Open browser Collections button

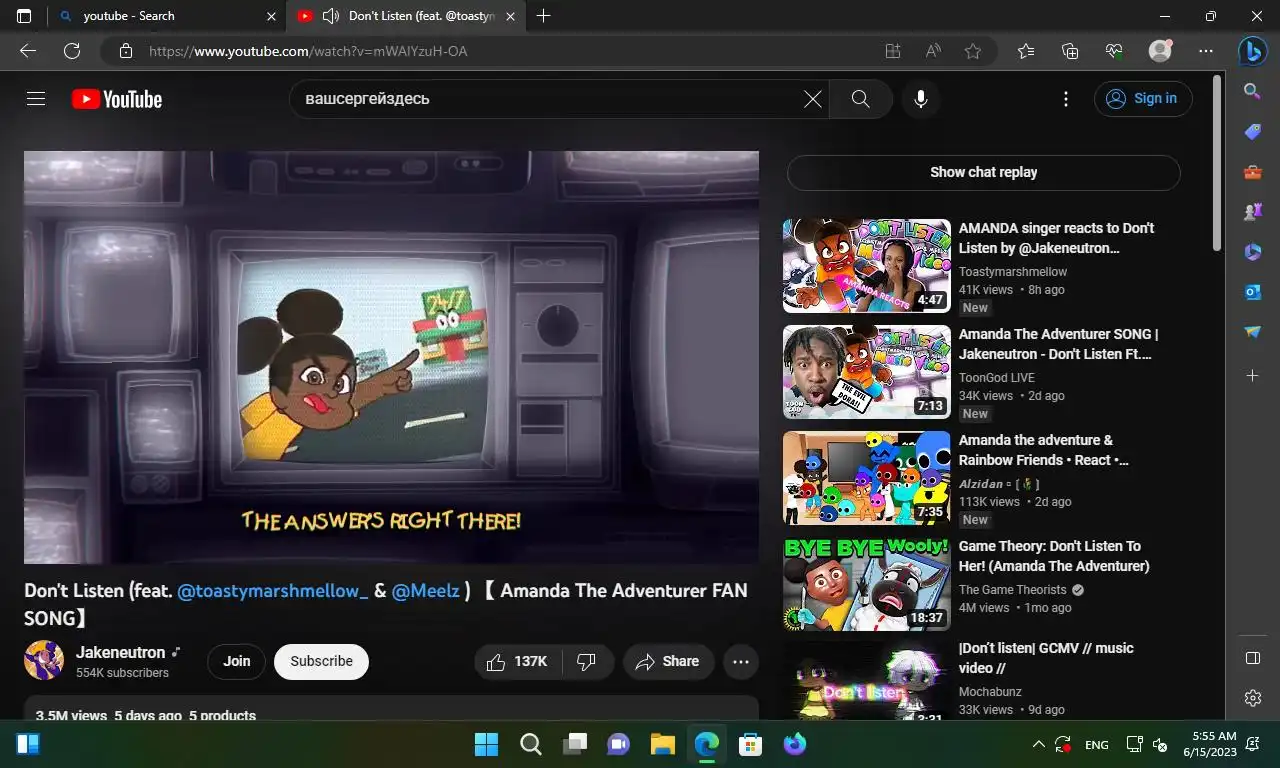coord(1070,51)
